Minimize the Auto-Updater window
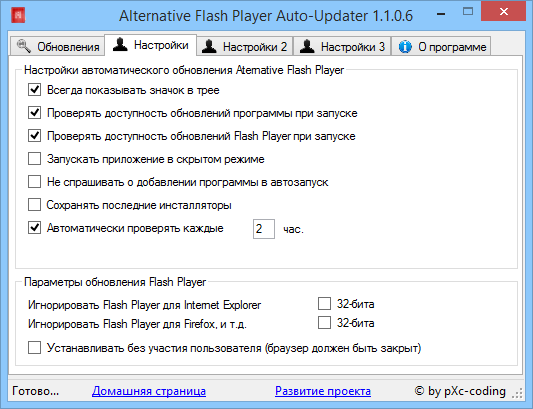Image resolution: width=533 pixels, height=409 pixels. point(441,14)
